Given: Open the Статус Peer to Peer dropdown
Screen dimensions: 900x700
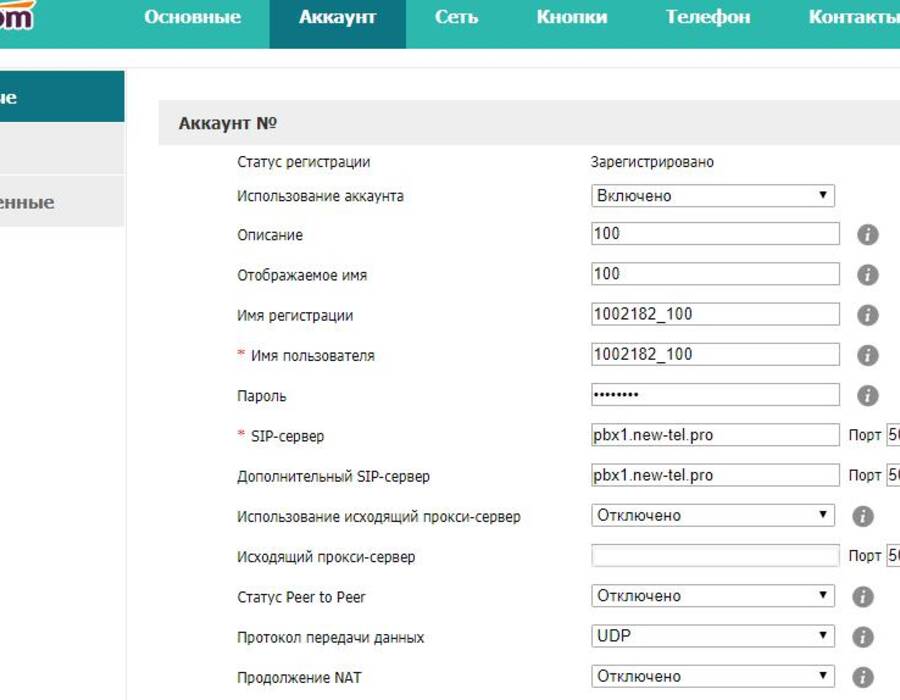Looking at the screenshot, I should click(712, 596).
